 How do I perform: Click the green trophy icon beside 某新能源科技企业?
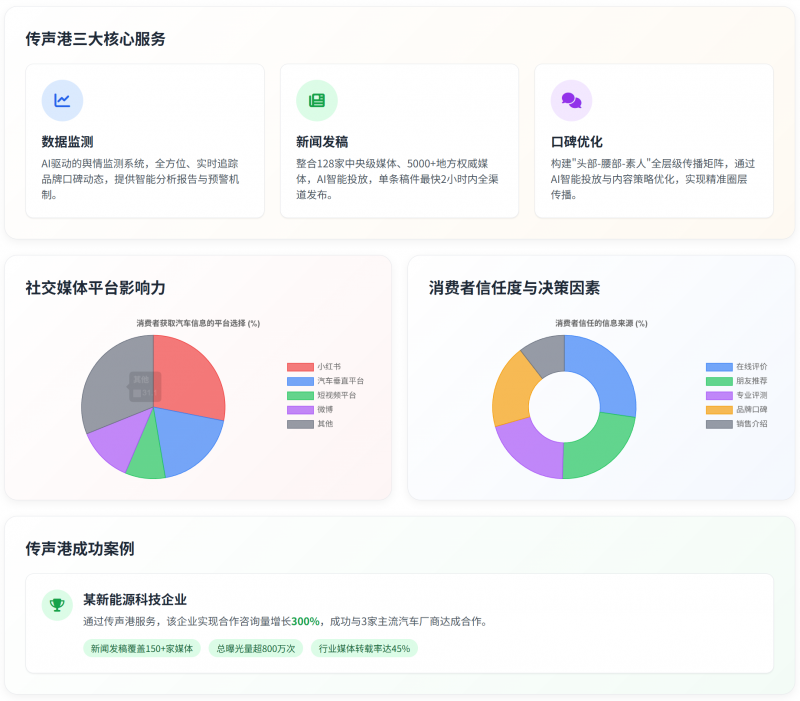57,605
